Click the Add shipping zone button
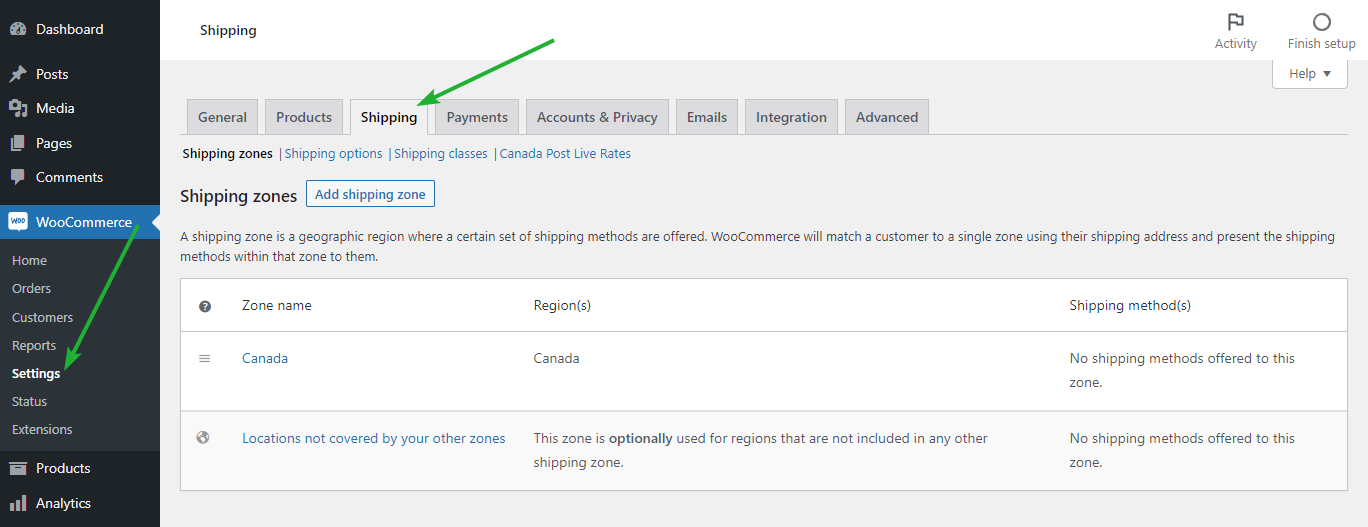 (370, 194)
